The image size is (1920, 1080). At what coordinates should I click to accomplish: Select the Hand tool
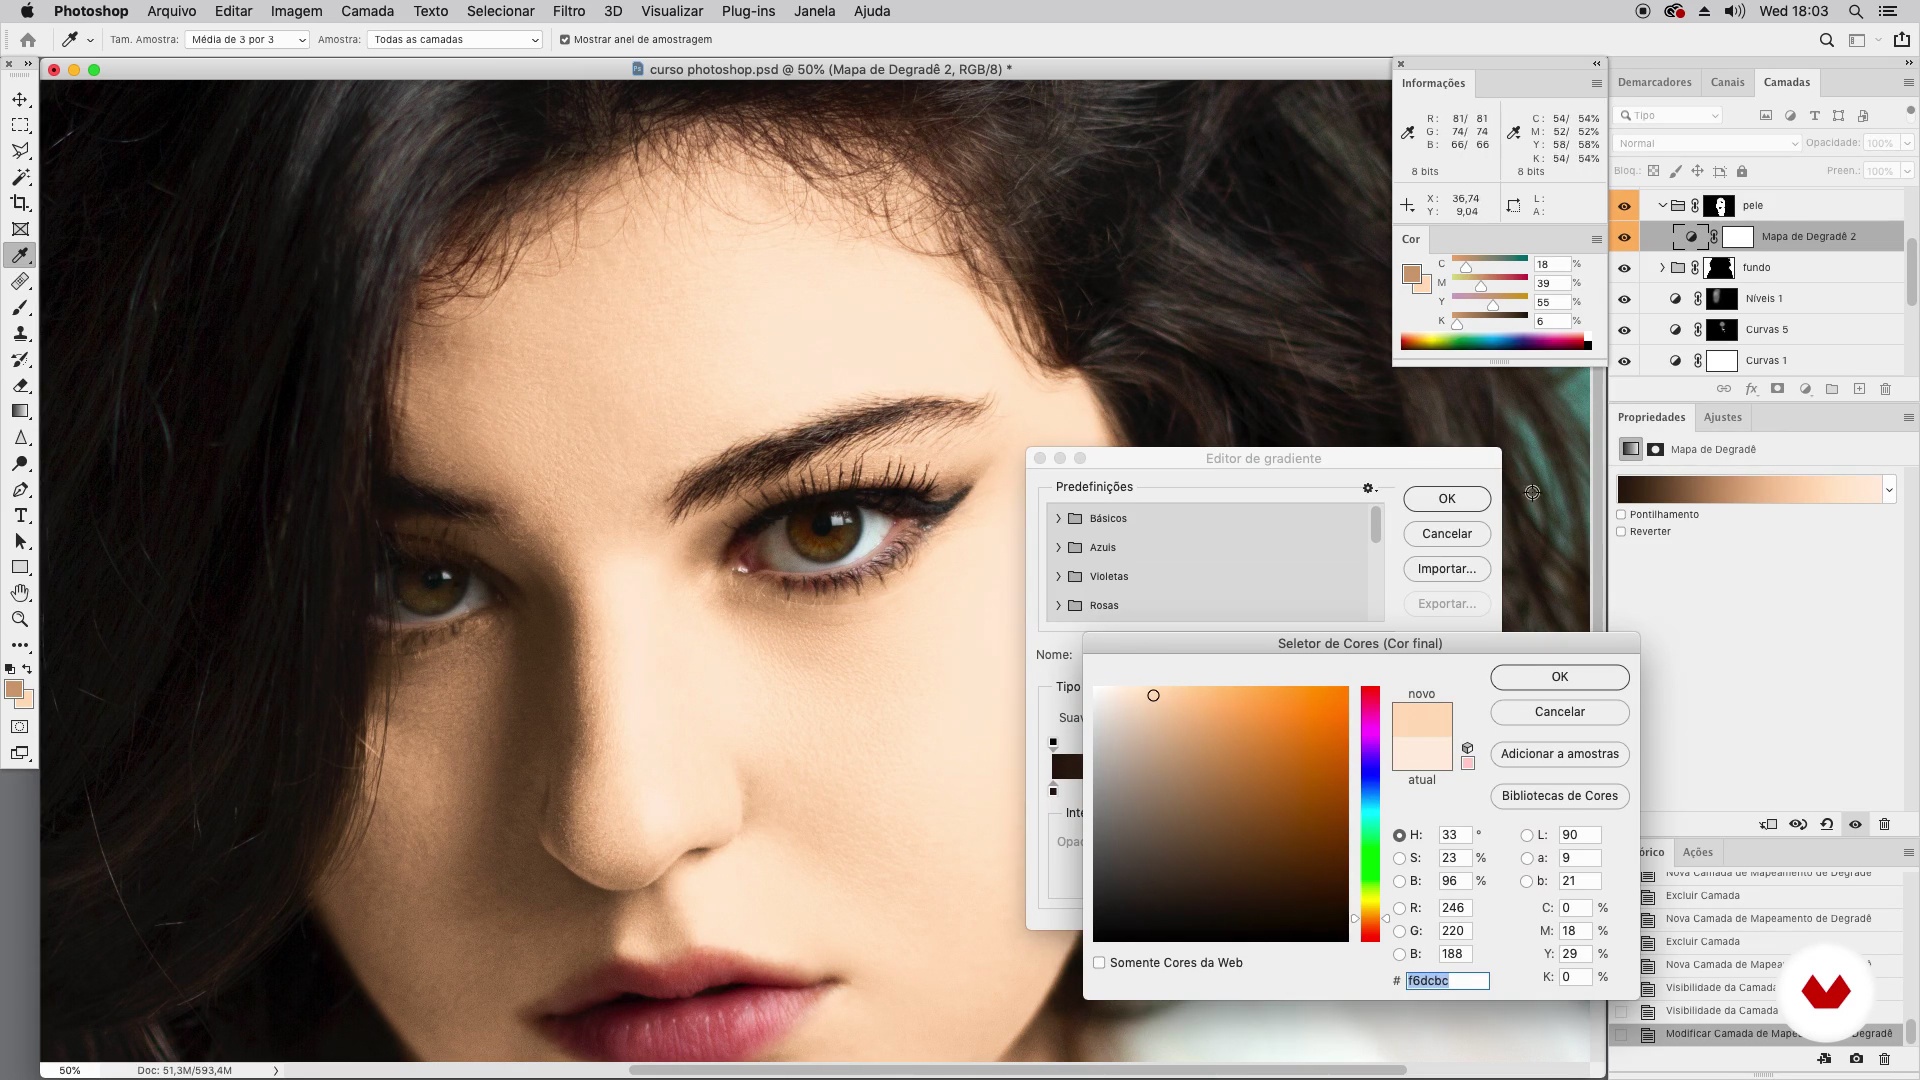[20, 593]
